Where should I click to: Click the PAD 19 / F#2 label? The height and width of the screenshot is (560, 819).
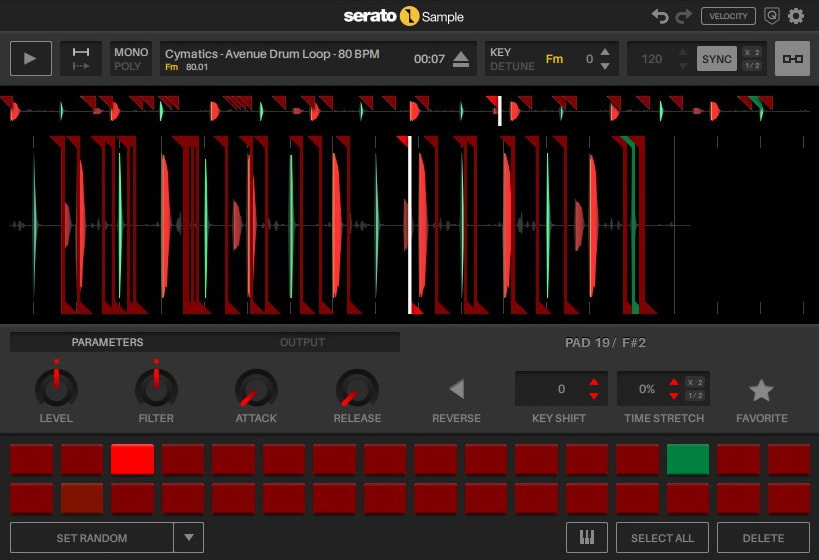tap(605, 343)
